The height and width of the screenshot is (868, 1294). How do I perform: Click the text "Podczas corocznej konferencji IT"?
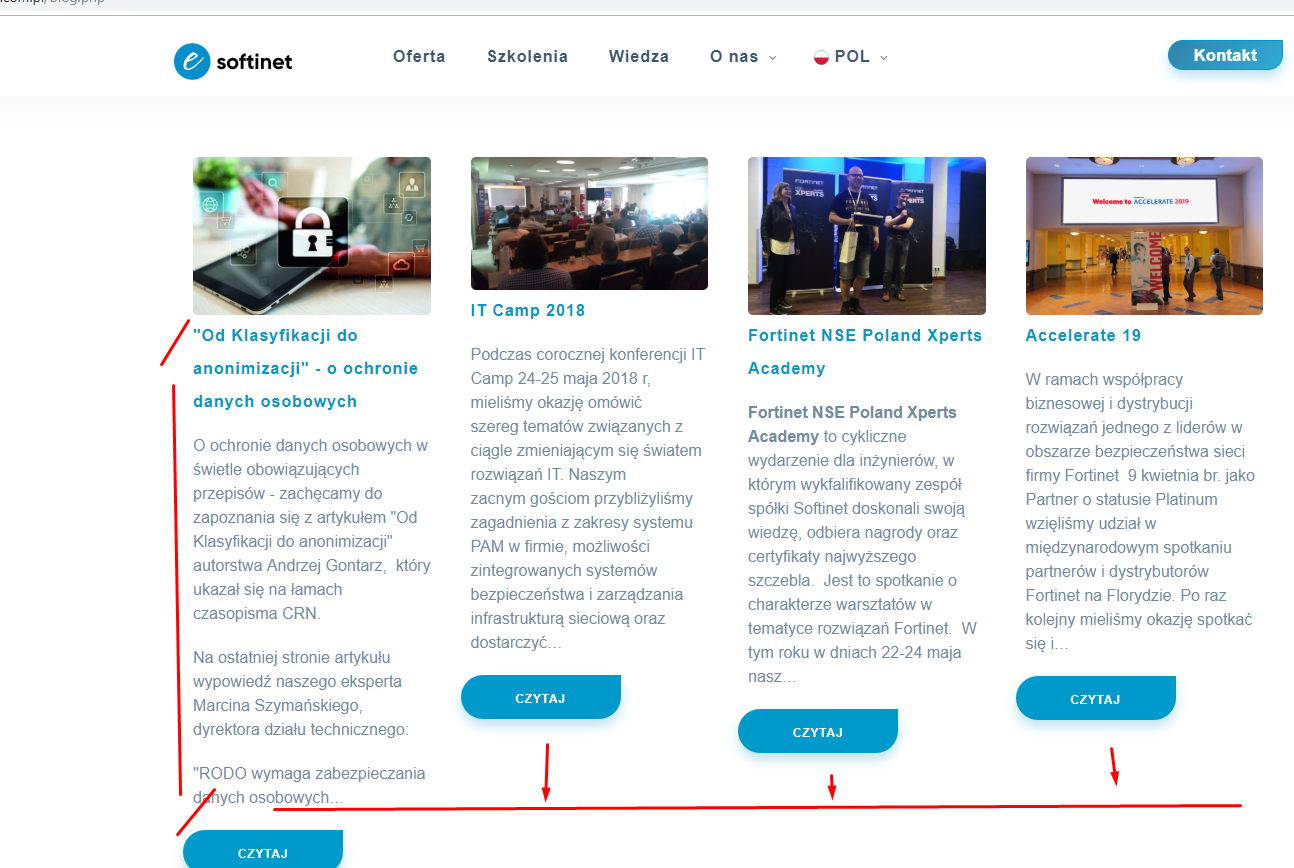(588, 354)
